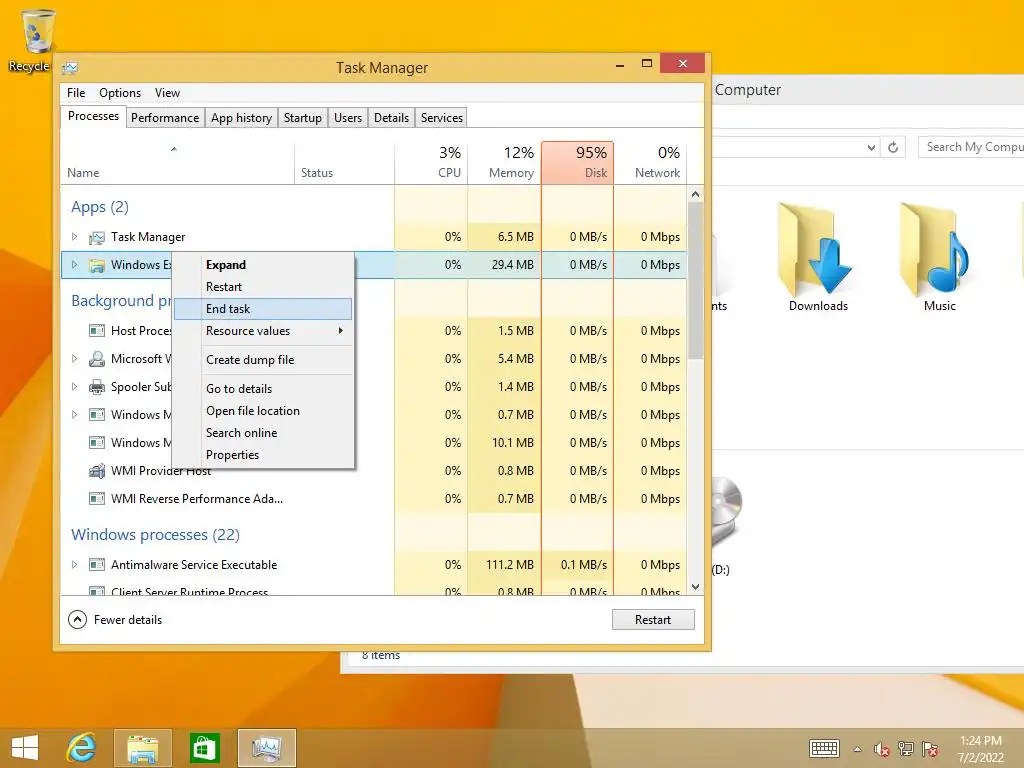Click the process list scrollbar up arrow
1024x768 pixels.
(696, 195)
